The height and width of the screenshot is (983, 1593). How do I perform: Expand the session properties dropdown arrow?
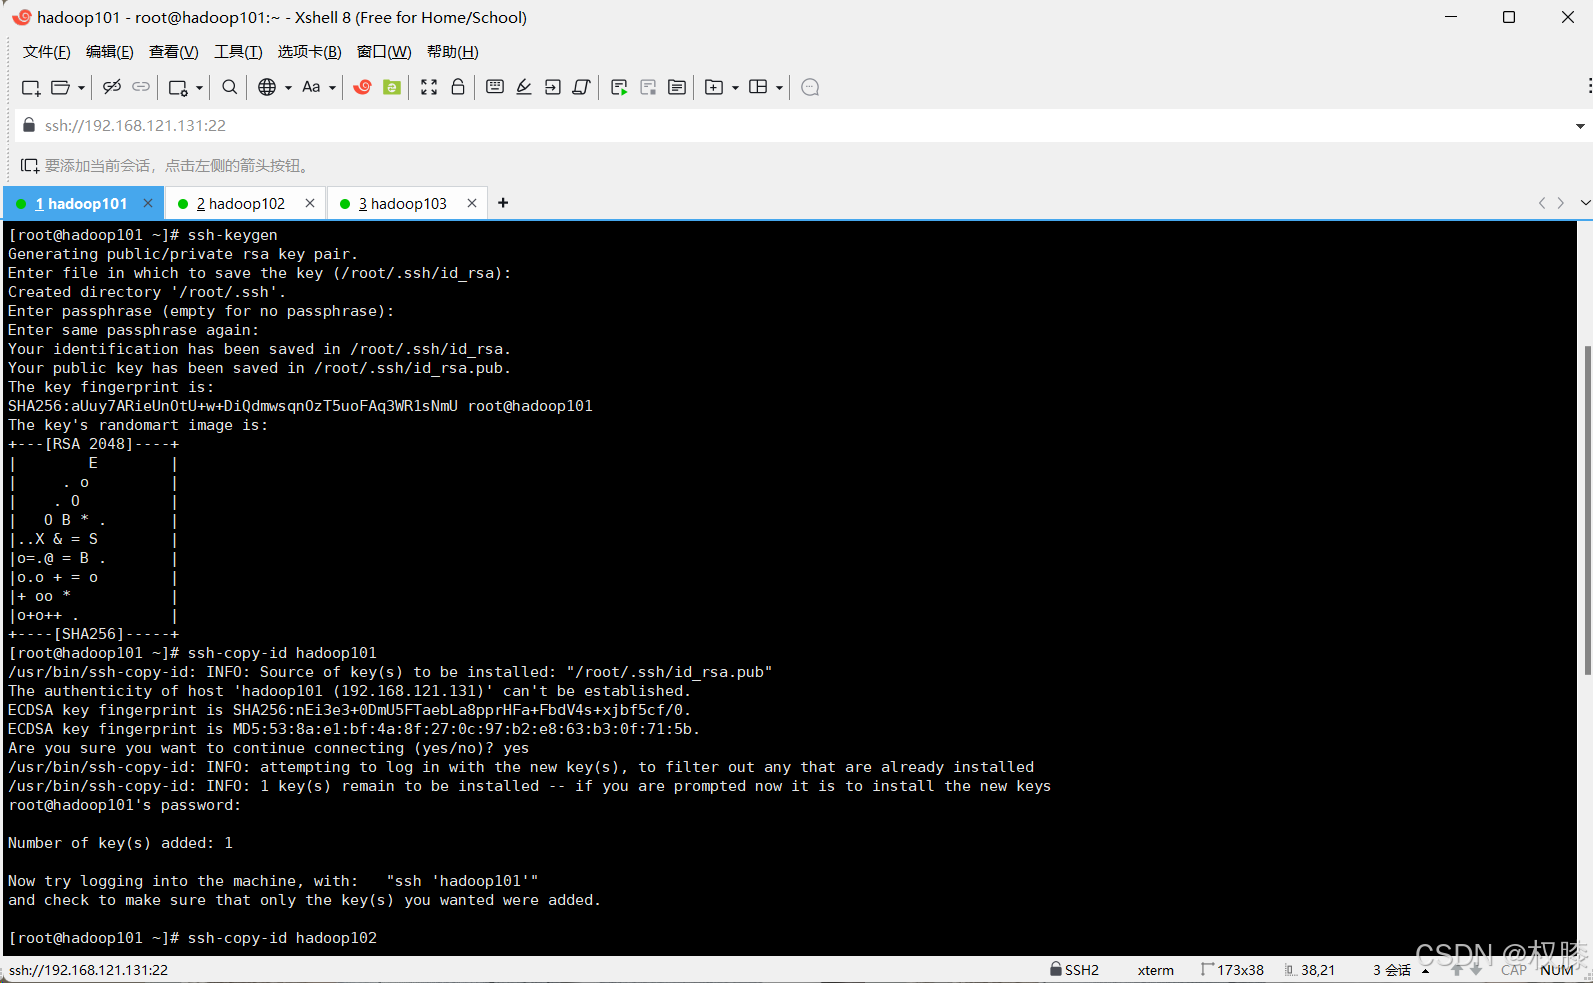point(199,88)
